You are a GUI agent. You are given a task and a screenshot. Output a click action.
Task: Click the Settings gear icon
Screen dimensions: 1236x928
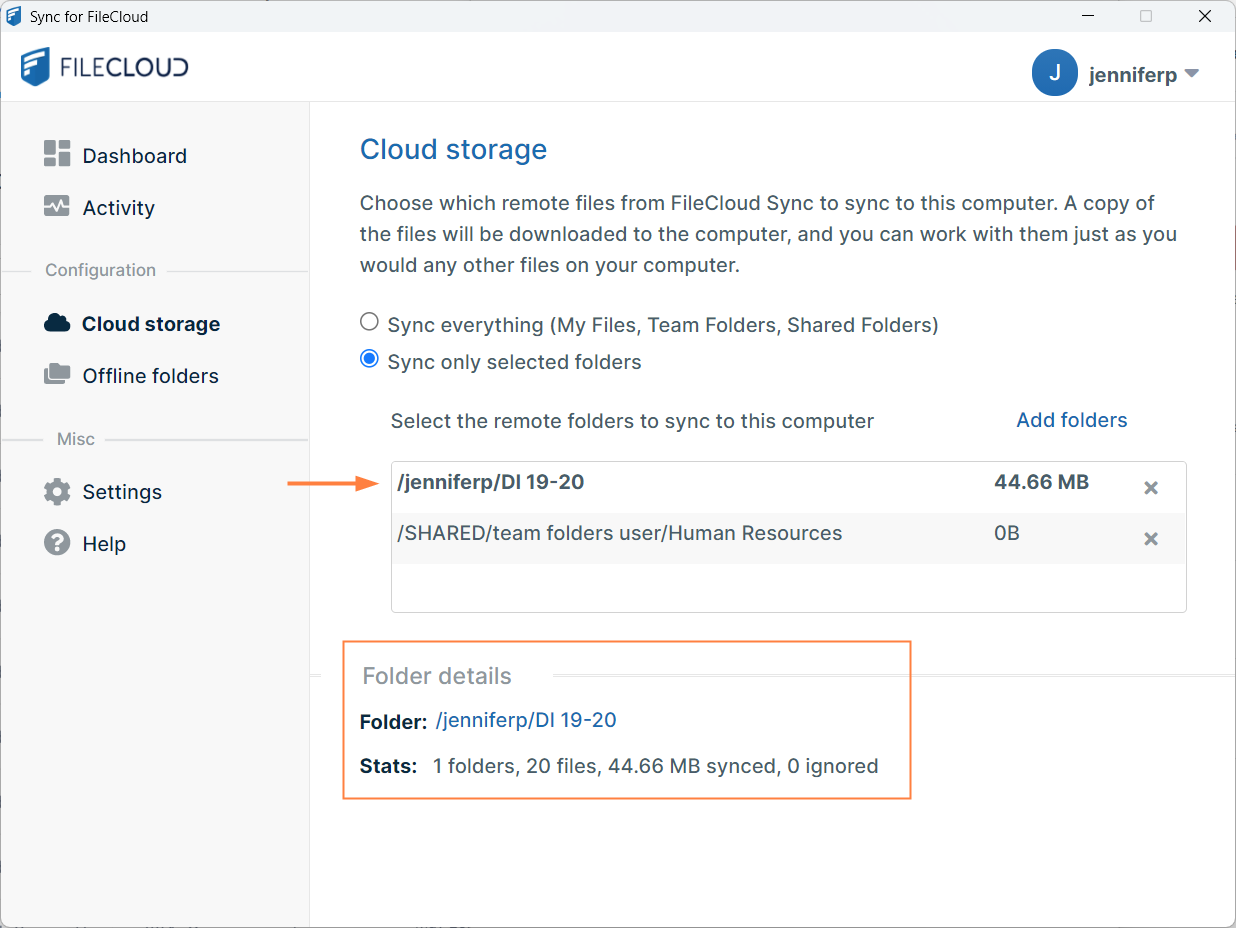57,492
